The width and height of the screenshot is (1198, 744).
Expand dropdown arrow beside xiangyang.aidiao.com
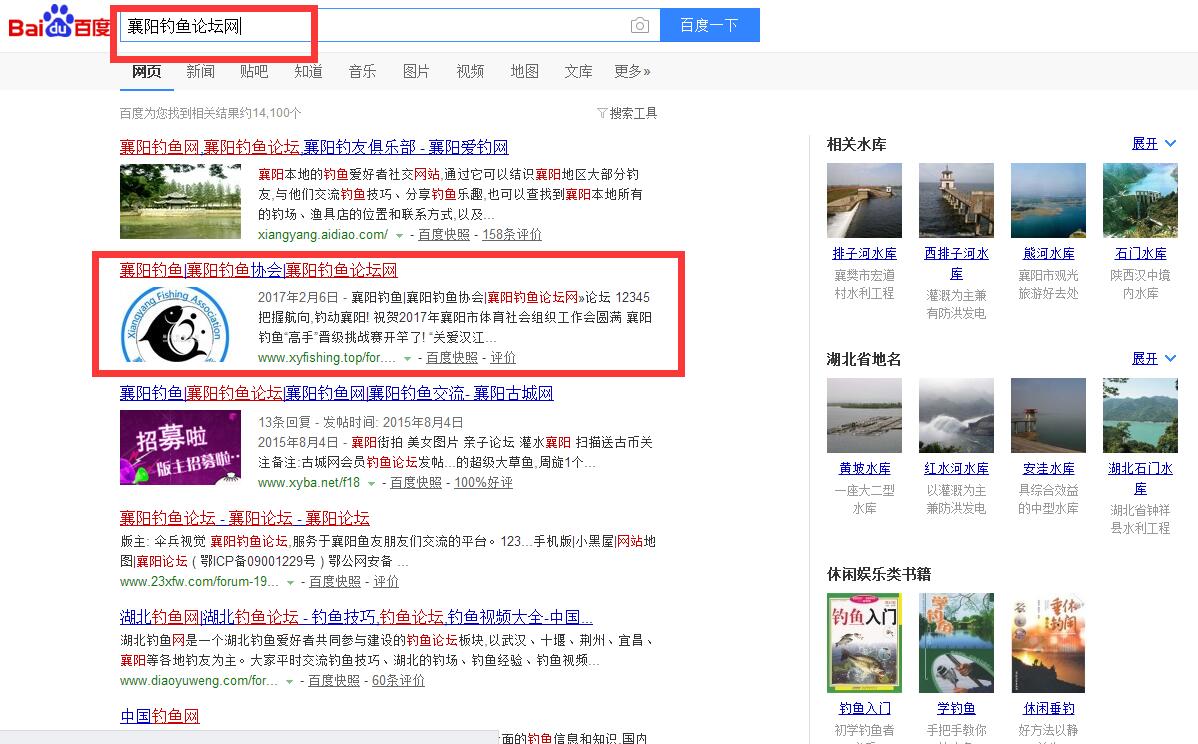[x=399, y=235]
